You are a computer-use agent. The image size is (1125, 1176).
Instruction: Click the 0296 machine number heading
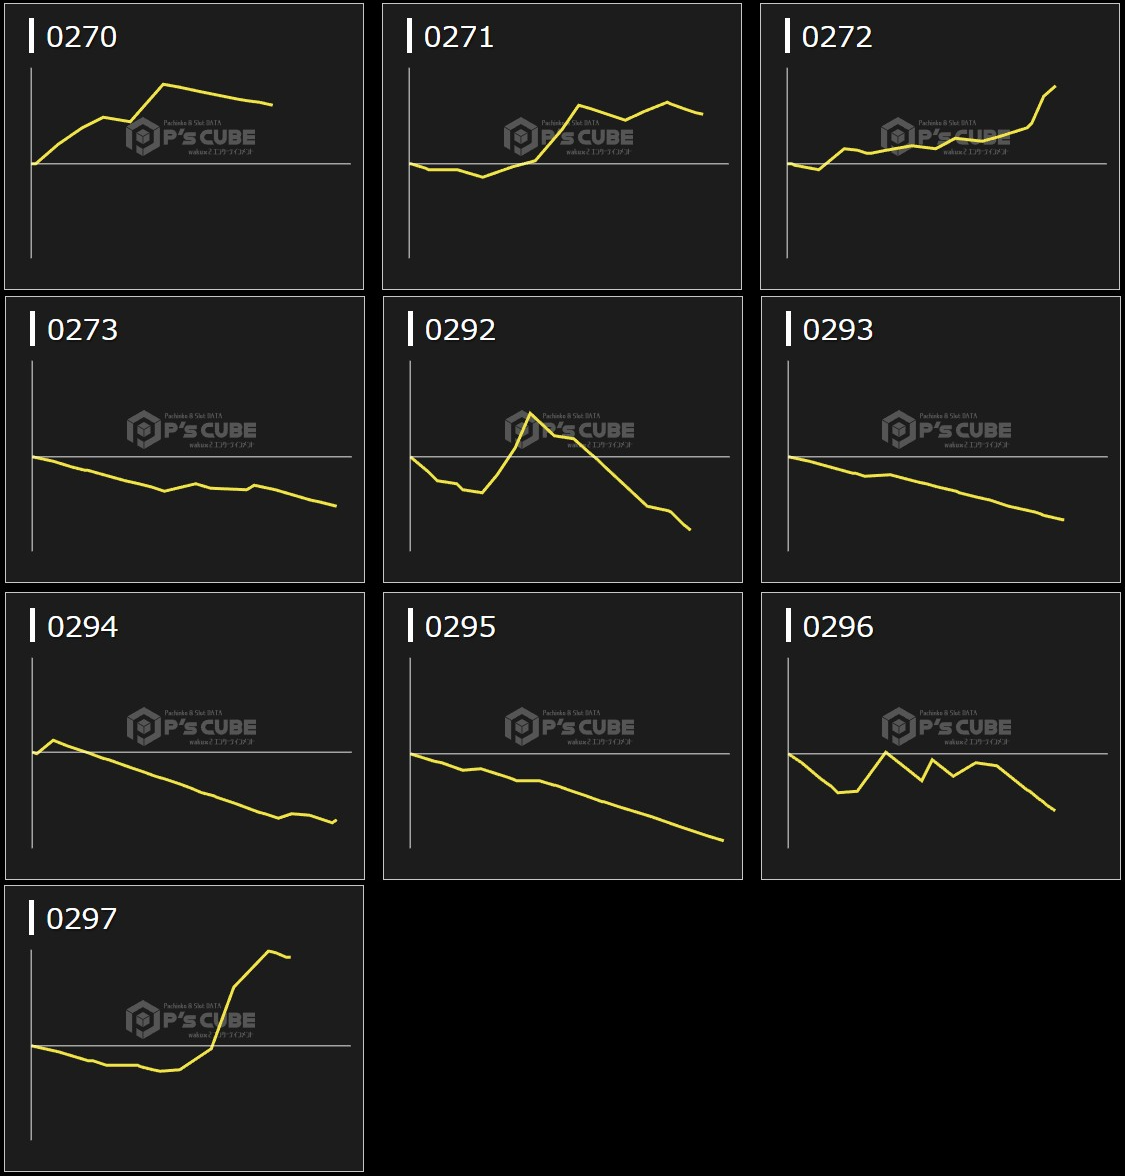838,627
